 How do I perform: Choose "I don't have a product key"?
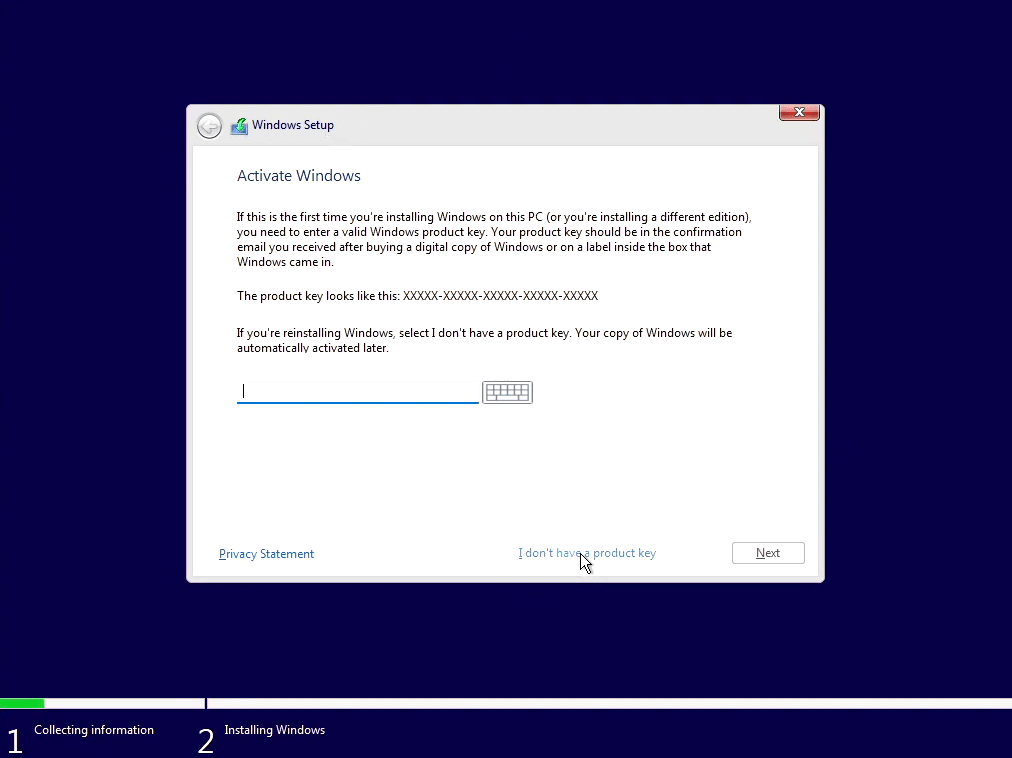click(x=587, y=553)
